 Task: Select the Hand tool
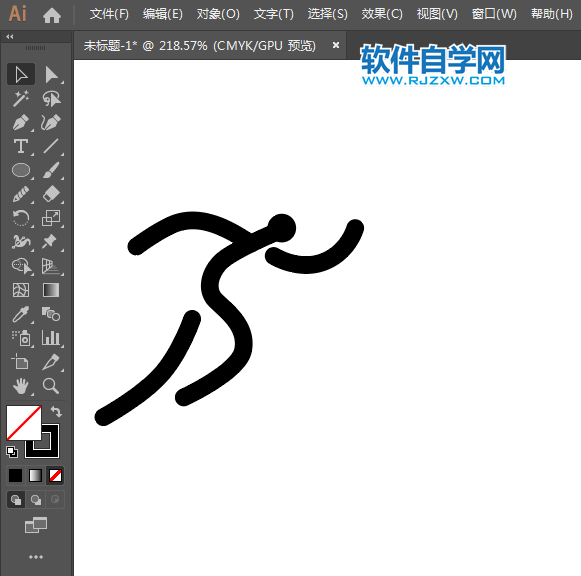click(x=21, y=386)
